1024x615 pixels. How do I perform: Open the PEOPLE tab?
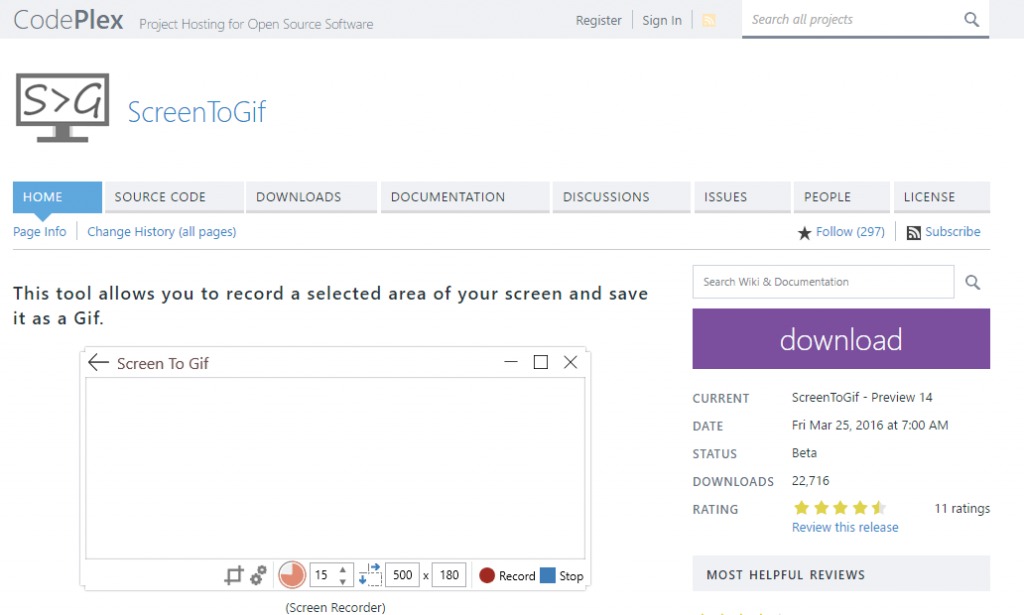pos(842,197)
